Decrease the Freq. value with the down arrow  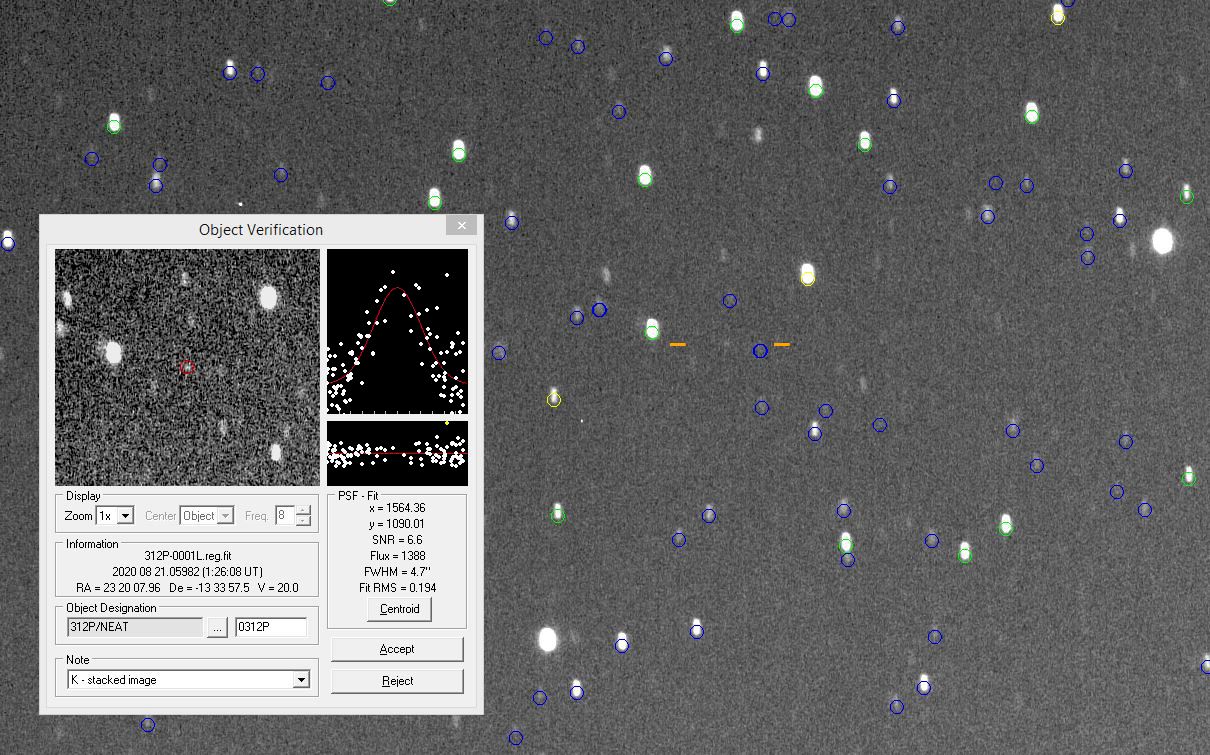(303, 521)
